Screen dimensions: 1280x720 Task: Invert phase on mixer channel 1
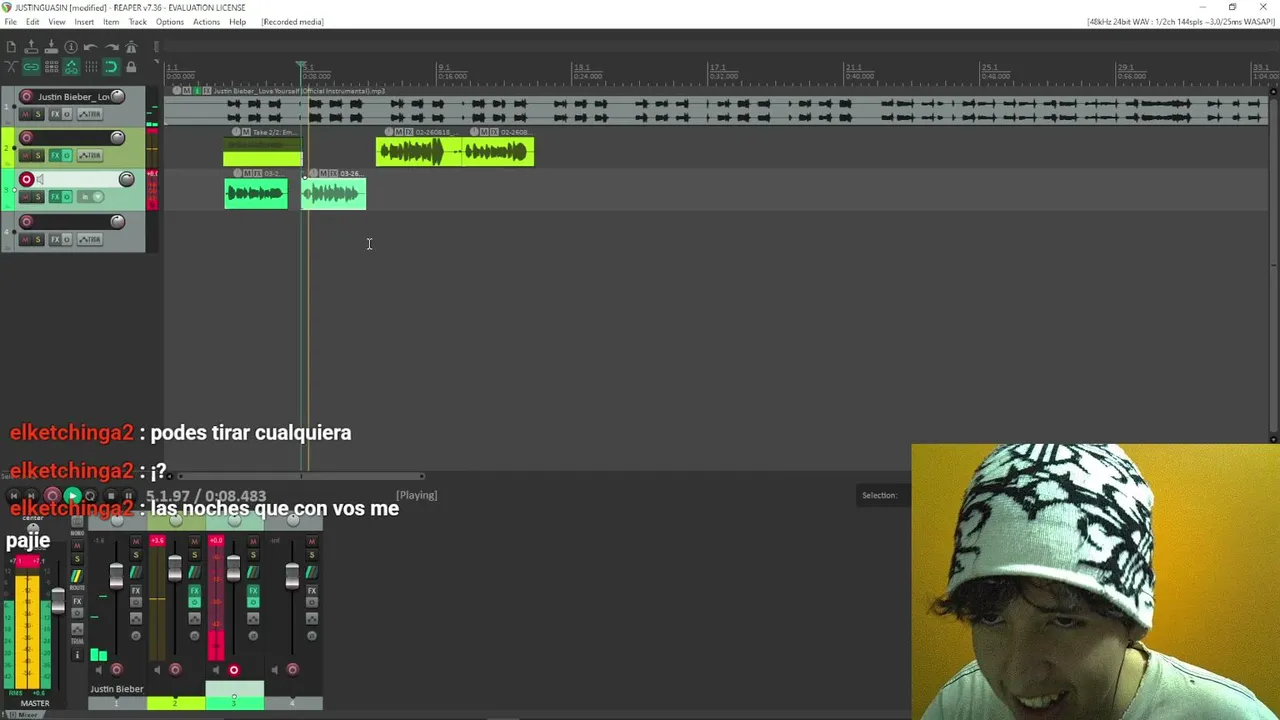pos(136,636)
